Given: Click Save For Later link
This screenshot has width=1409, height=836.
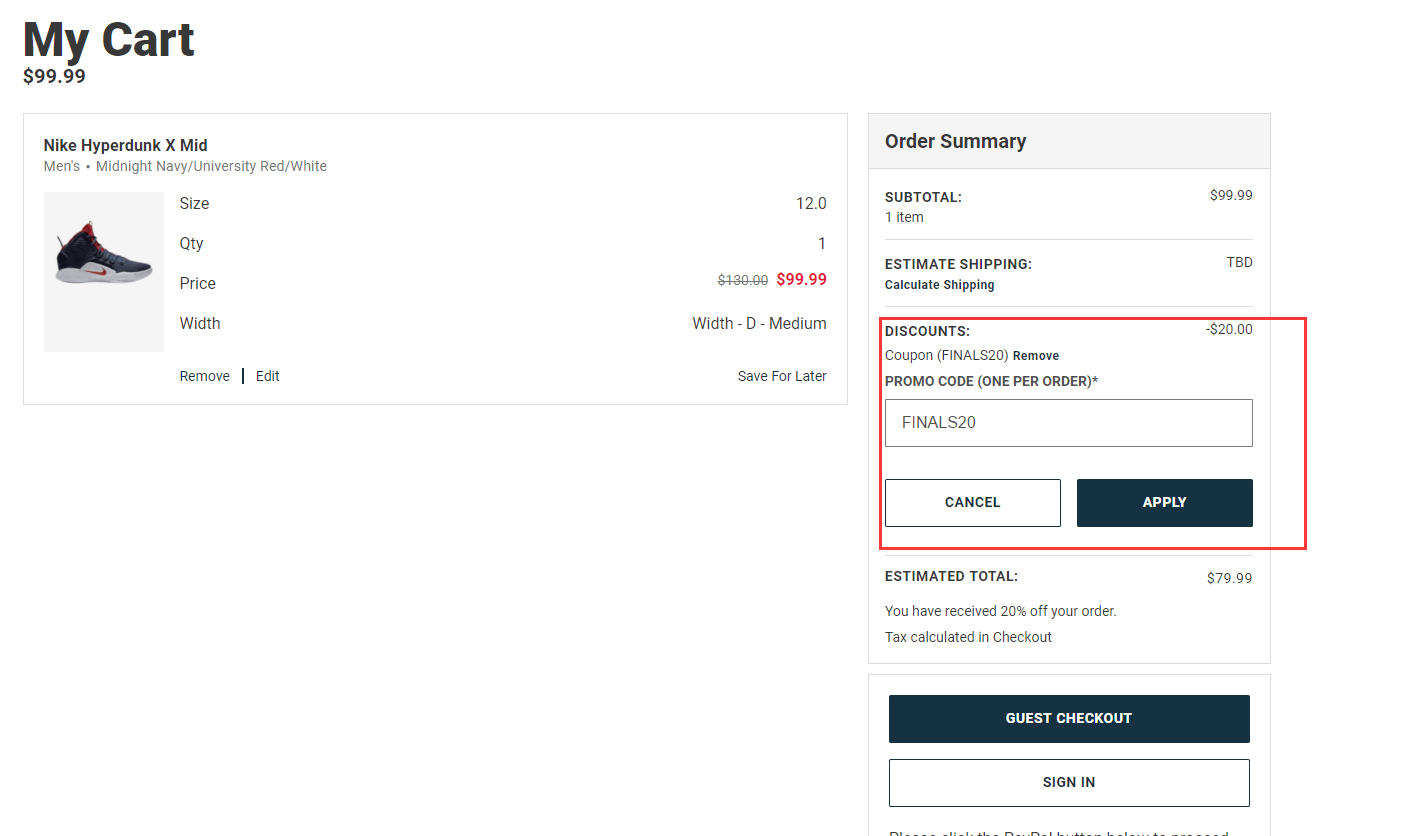Looking at the screenshot, I should tap(782, 376).
